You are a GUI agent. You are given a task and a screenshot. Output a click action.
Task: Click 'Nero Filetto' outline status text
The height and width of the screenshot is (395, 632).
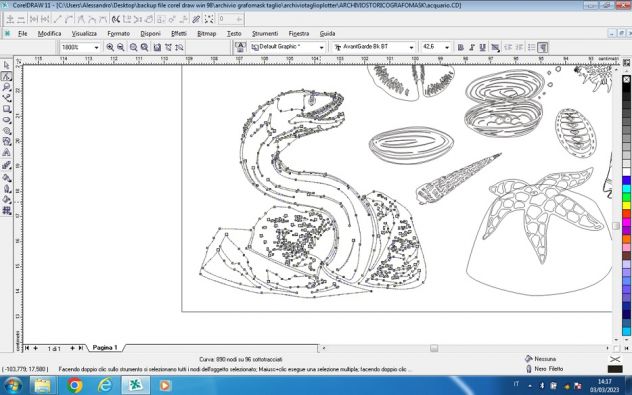pyautogui.click(x=548, y=368)
